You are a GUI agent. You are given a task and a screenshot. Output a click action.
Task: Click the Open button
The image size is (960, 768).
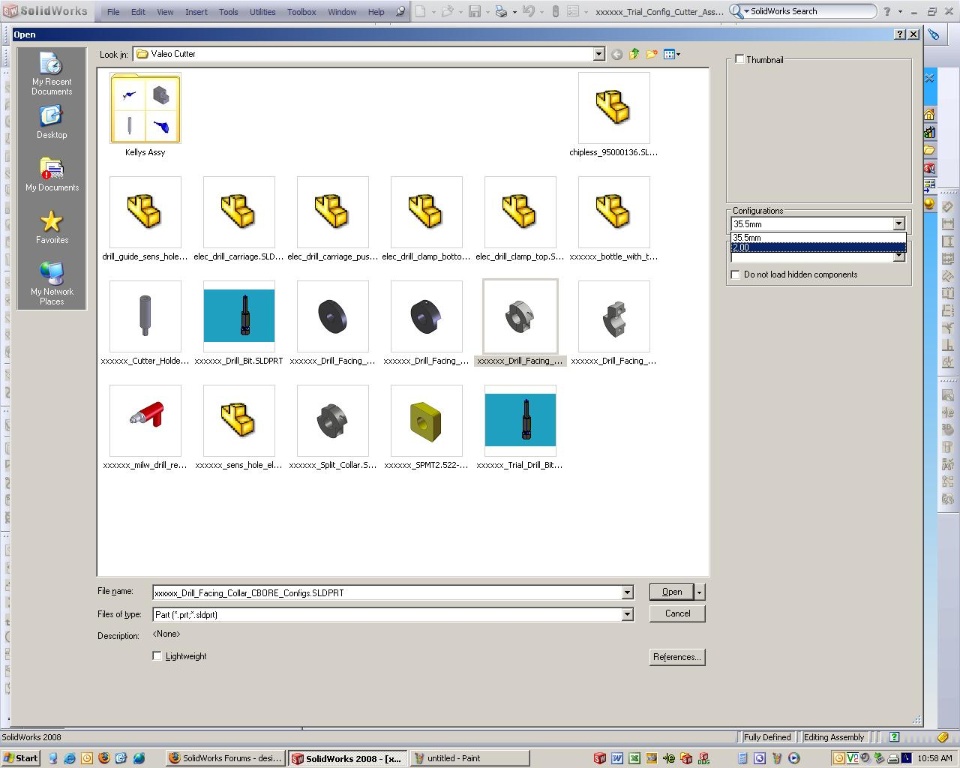point(672,592)
